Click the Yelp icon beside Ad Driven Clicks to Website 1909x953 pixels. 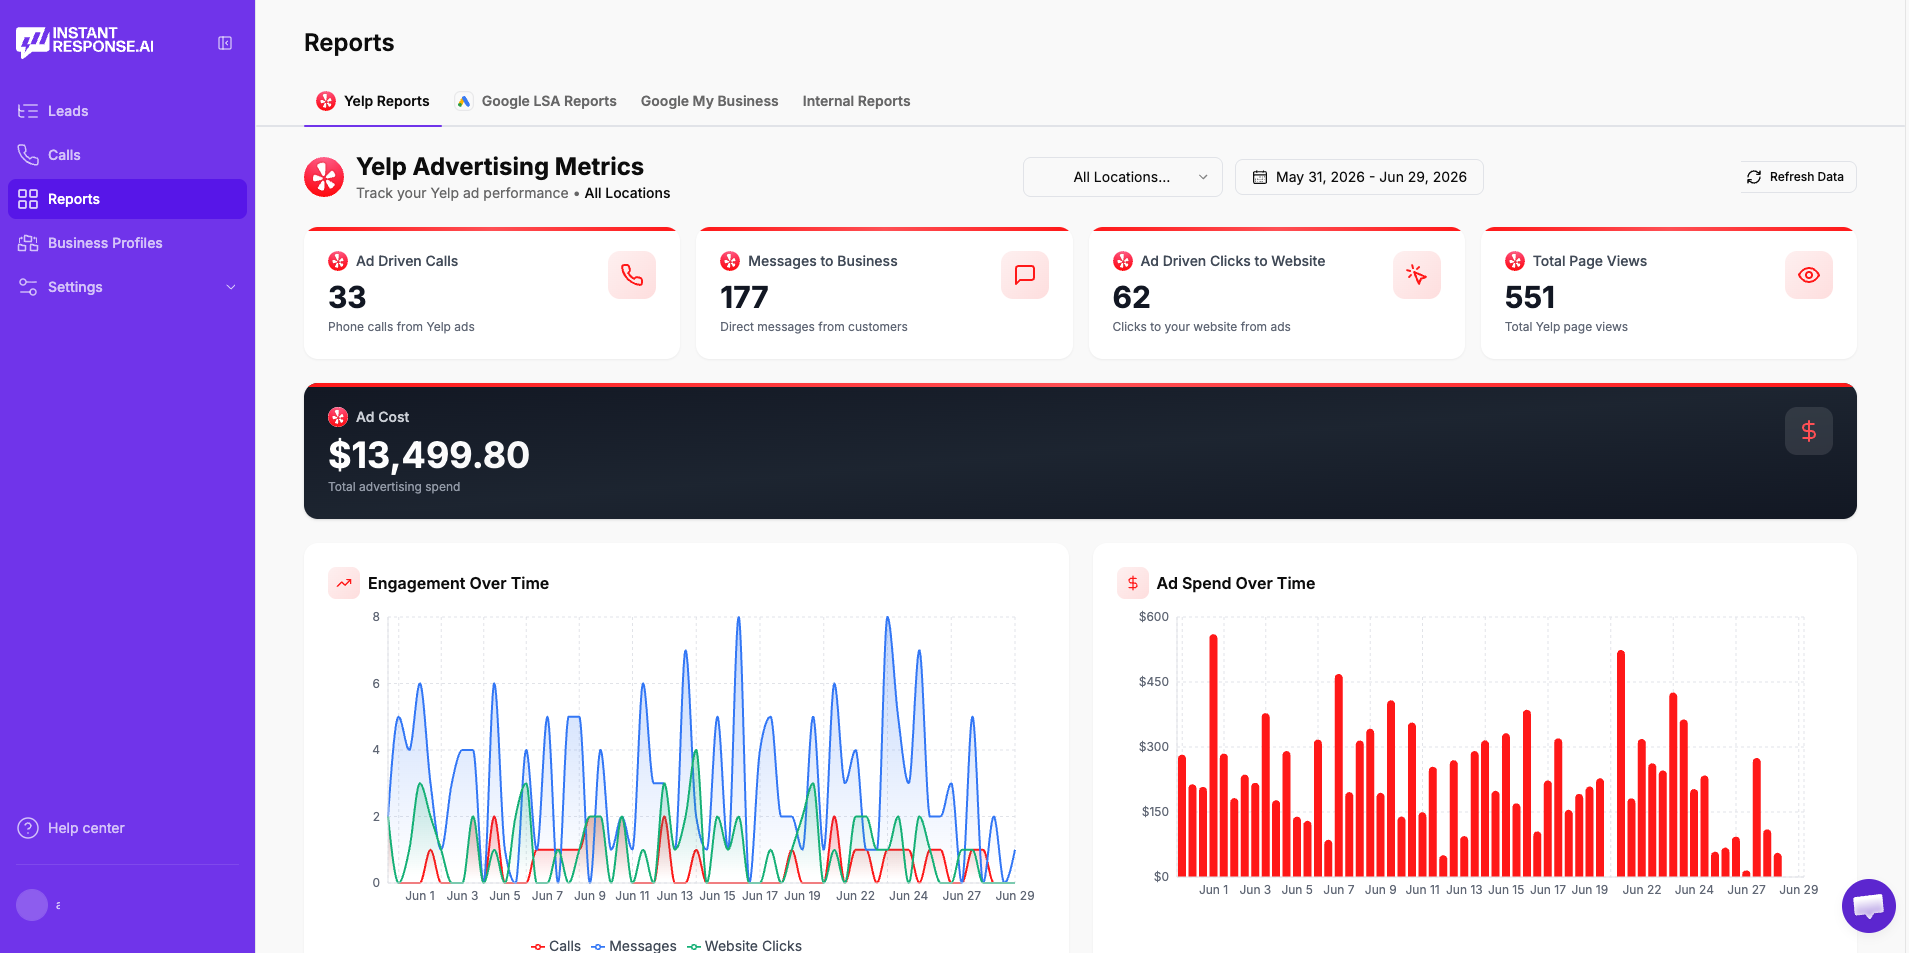click(x=1123, y=261)
